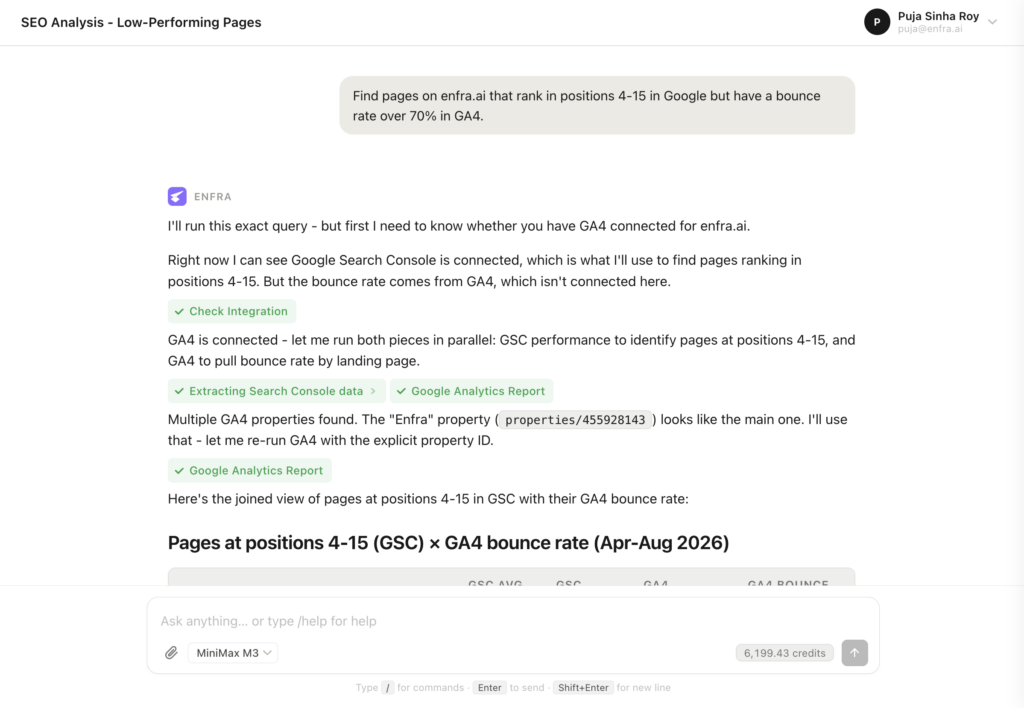Click the paperclip attach file icon
The image size is (1024, 708).
[171, 652]
